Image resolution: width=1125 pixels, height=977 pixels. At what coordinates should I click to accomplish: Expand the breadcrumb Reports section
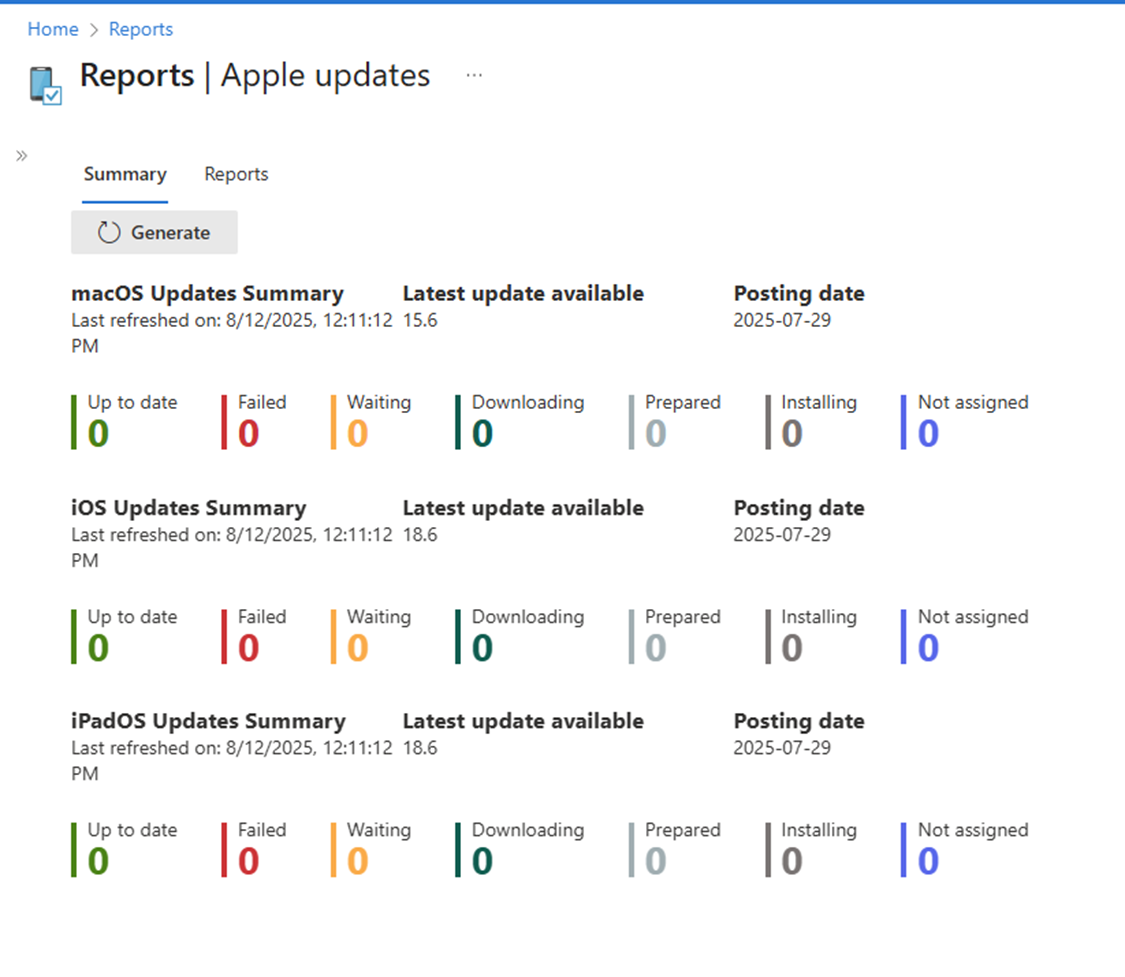(x=140, y=29)
